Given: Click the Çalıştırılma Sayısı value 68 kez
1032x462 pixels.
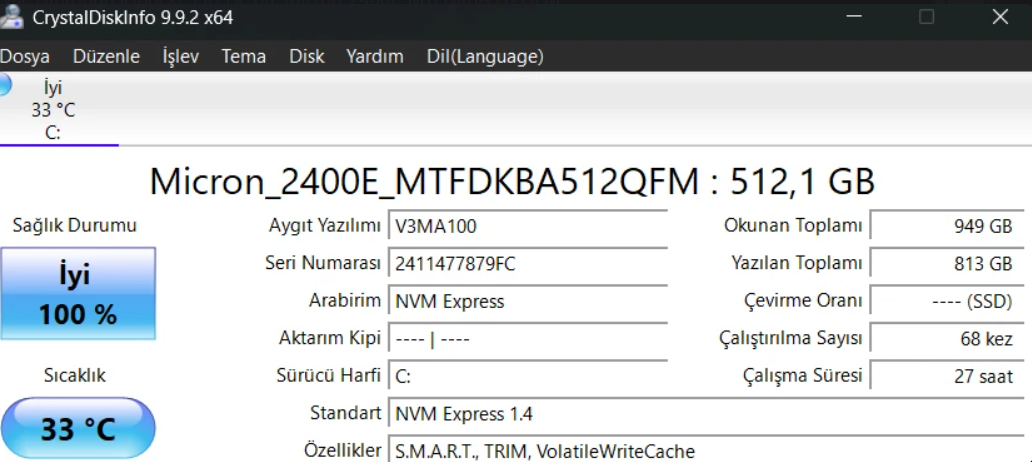Looking at the screenshot, I should click(x=947, y=339).
